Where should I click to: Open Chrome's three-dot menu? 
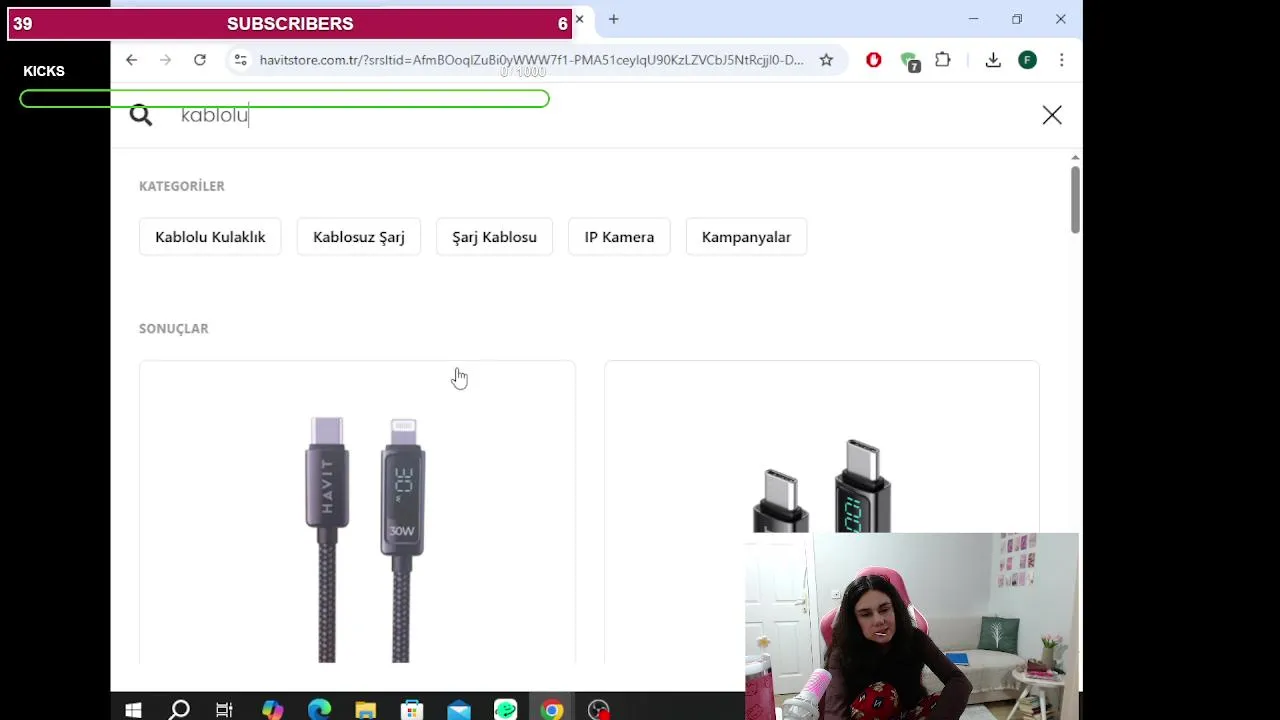coord(1062,60)
